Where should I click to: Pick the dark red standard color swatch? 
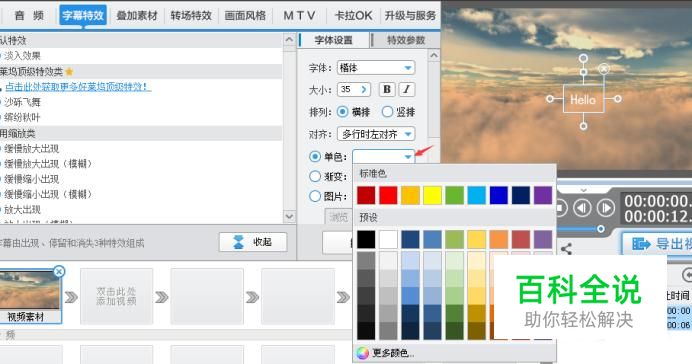366,195
